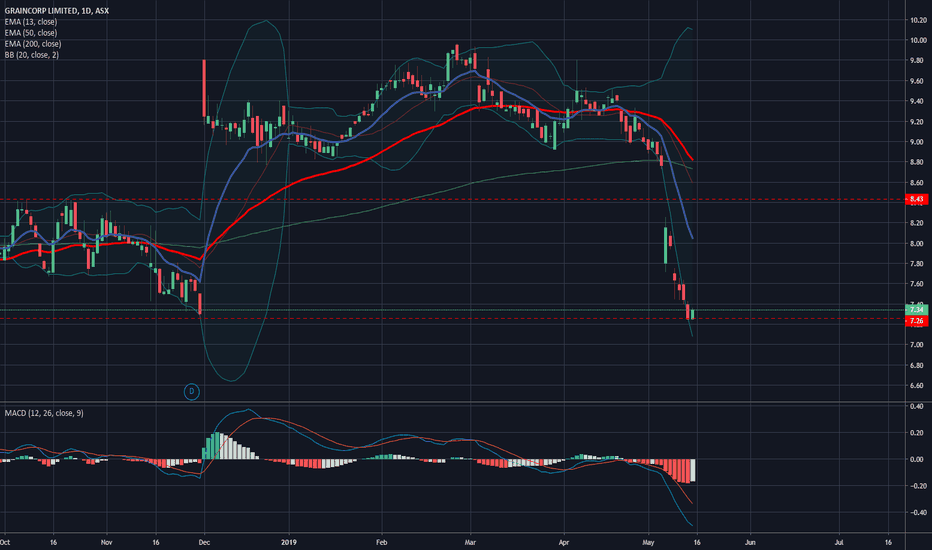This screenshot has width=932, height=550.
Task: Click the 6.60 price axis label
Action: 918,385
